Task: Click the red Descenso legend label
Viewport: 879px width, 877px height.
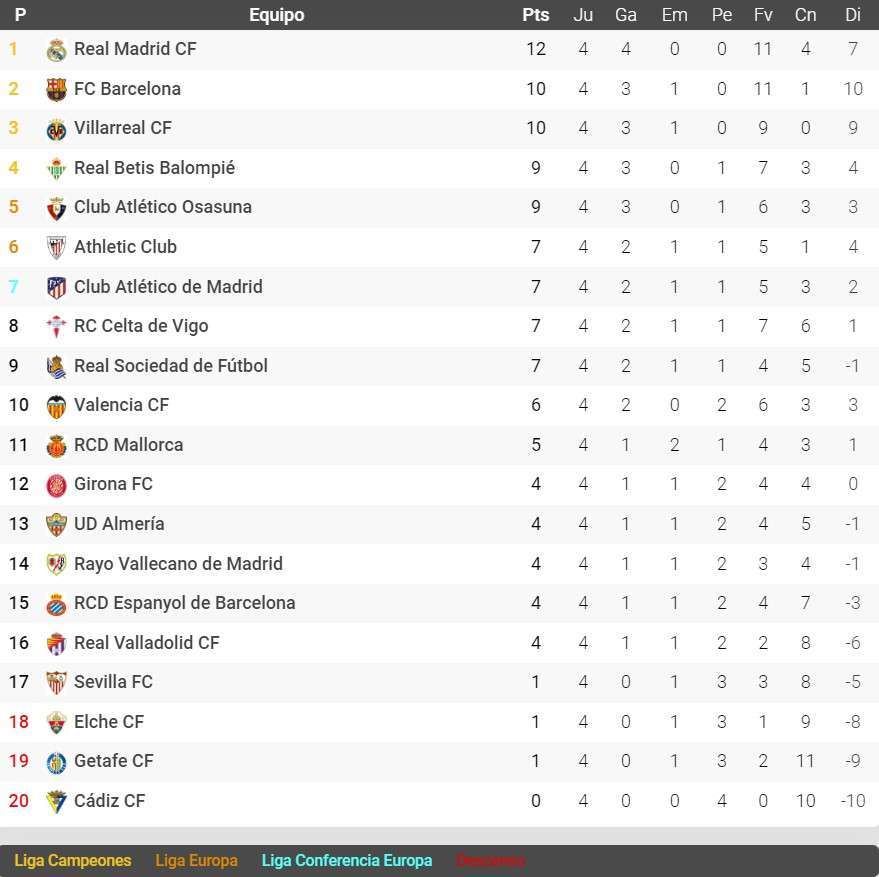Action: tap(489, 860)
